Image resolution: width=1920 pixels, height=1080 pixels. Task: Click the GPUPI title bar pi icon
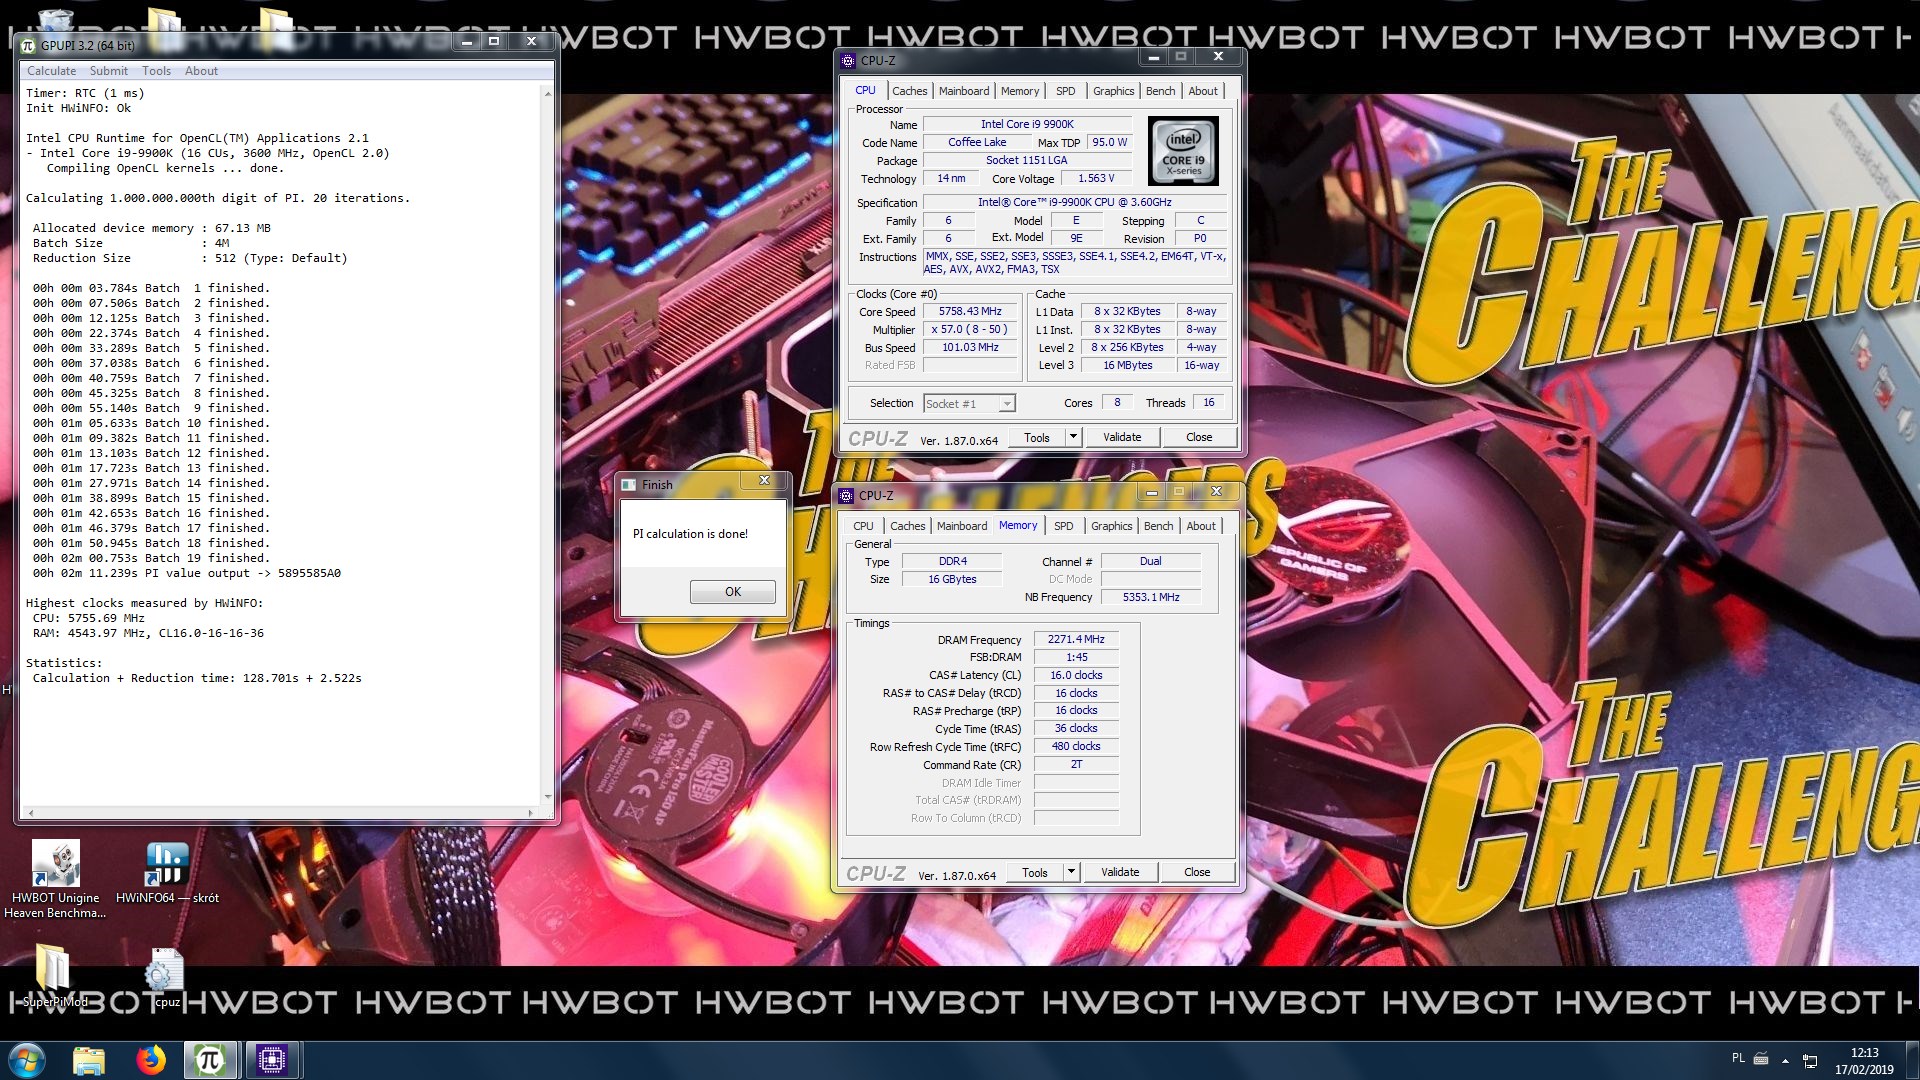pos(28,45)
